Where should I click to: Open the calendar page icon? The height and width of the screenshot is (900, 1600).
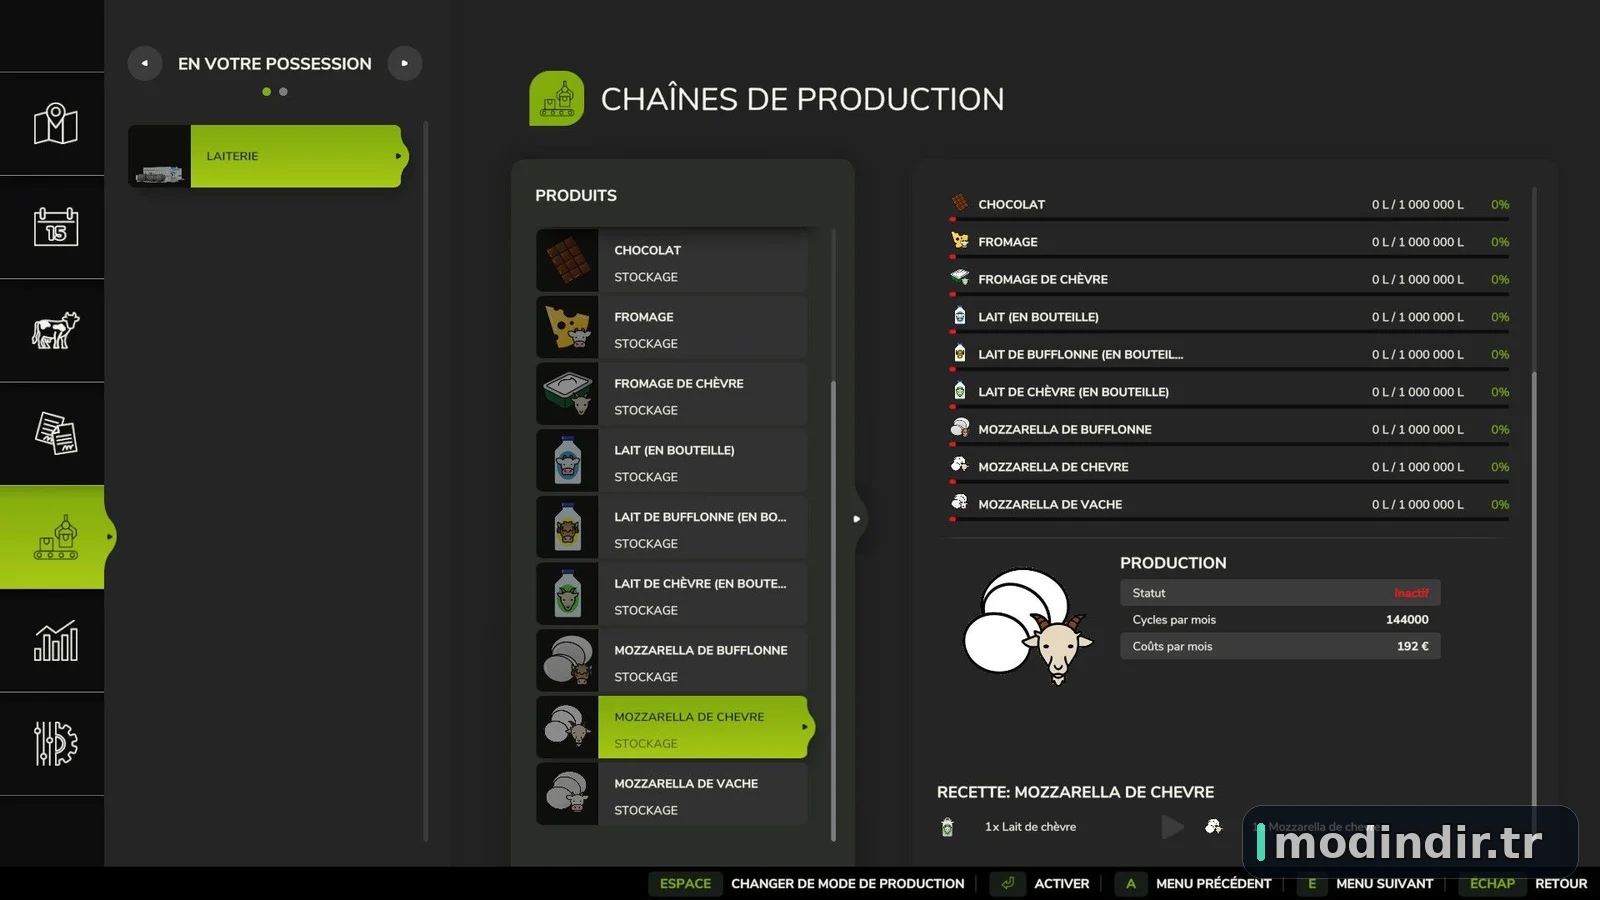click(56, 227)
